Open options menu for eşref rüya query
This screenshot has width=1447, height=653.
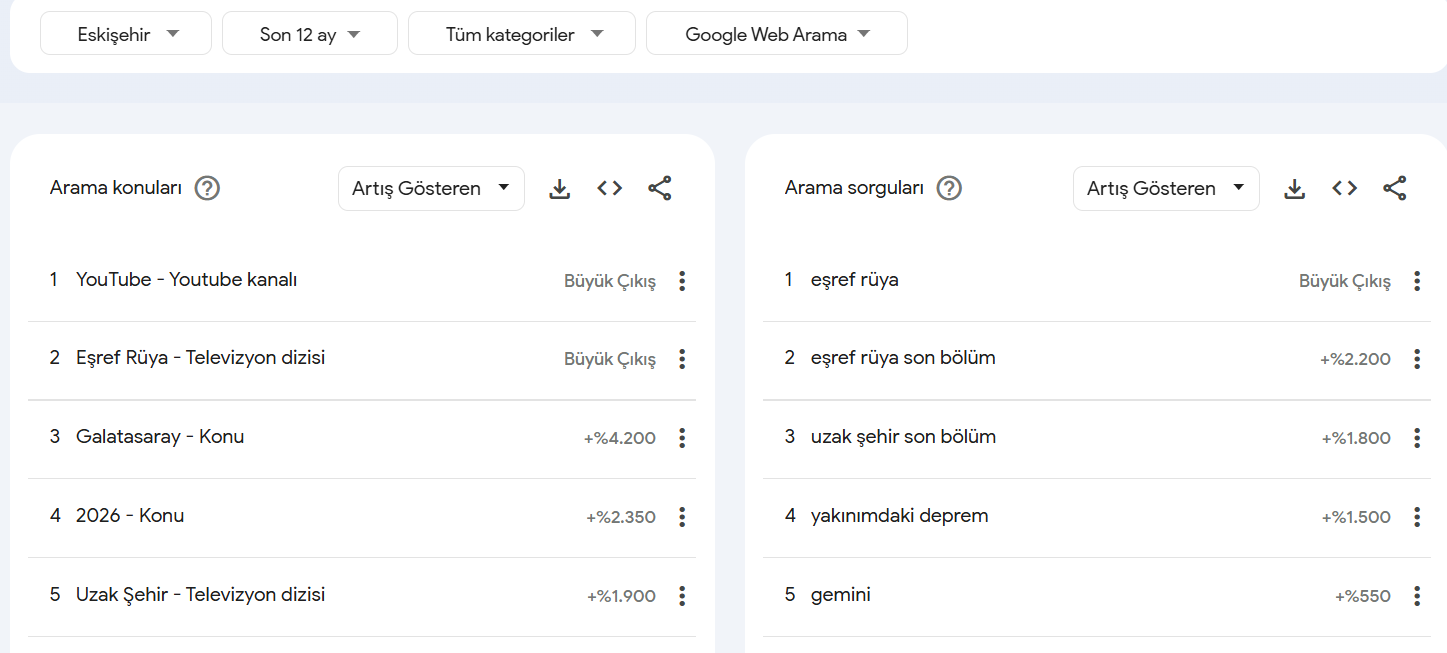(1416, 281)
